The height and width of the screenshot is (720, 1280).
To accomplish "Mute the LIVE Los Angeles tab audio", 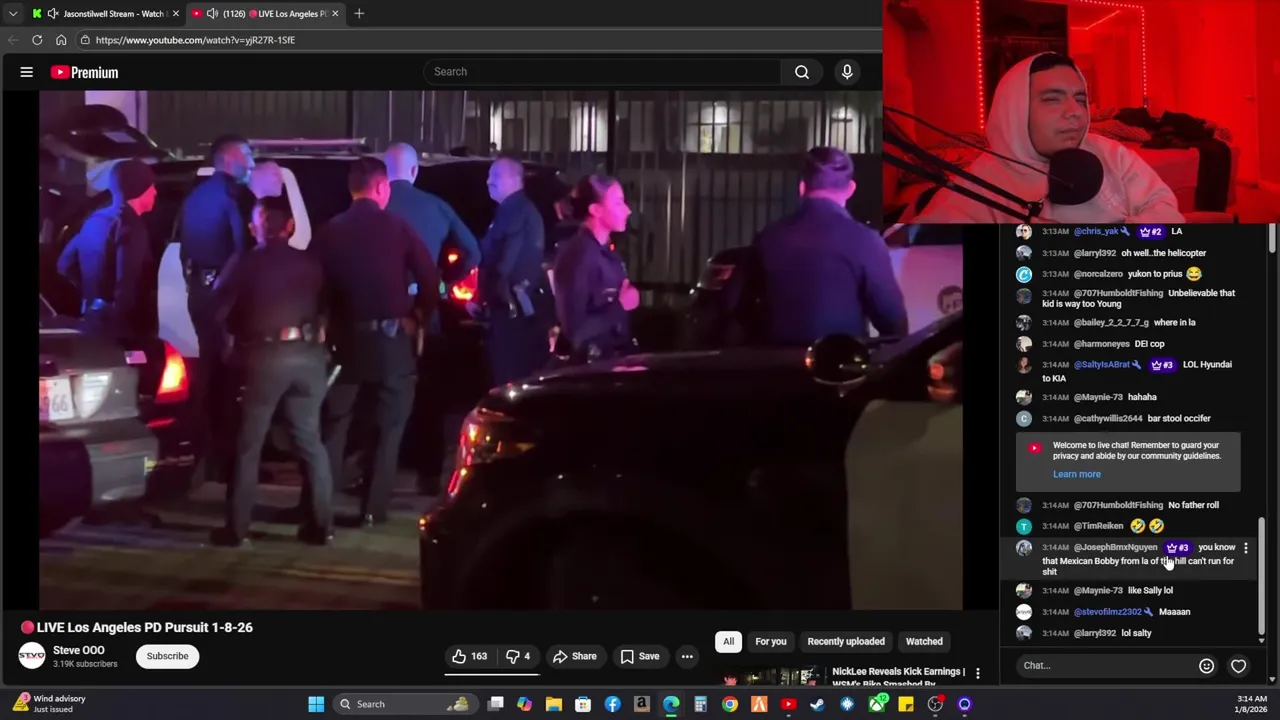I will point(212,14).
